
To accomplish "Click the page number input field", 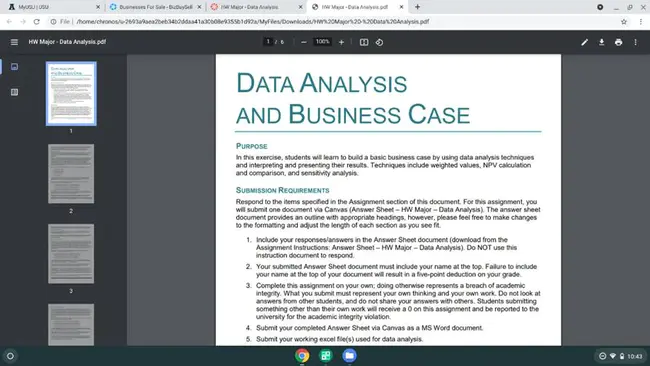I will pyautogui.click(x=268, y=41).
